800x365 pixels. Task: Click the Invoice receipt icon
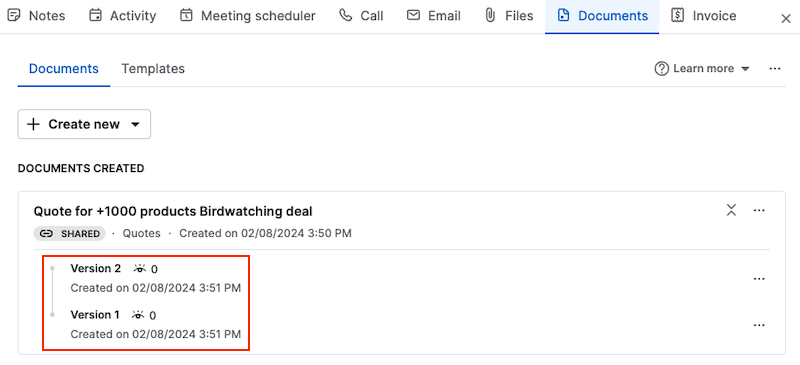point(678,15)
